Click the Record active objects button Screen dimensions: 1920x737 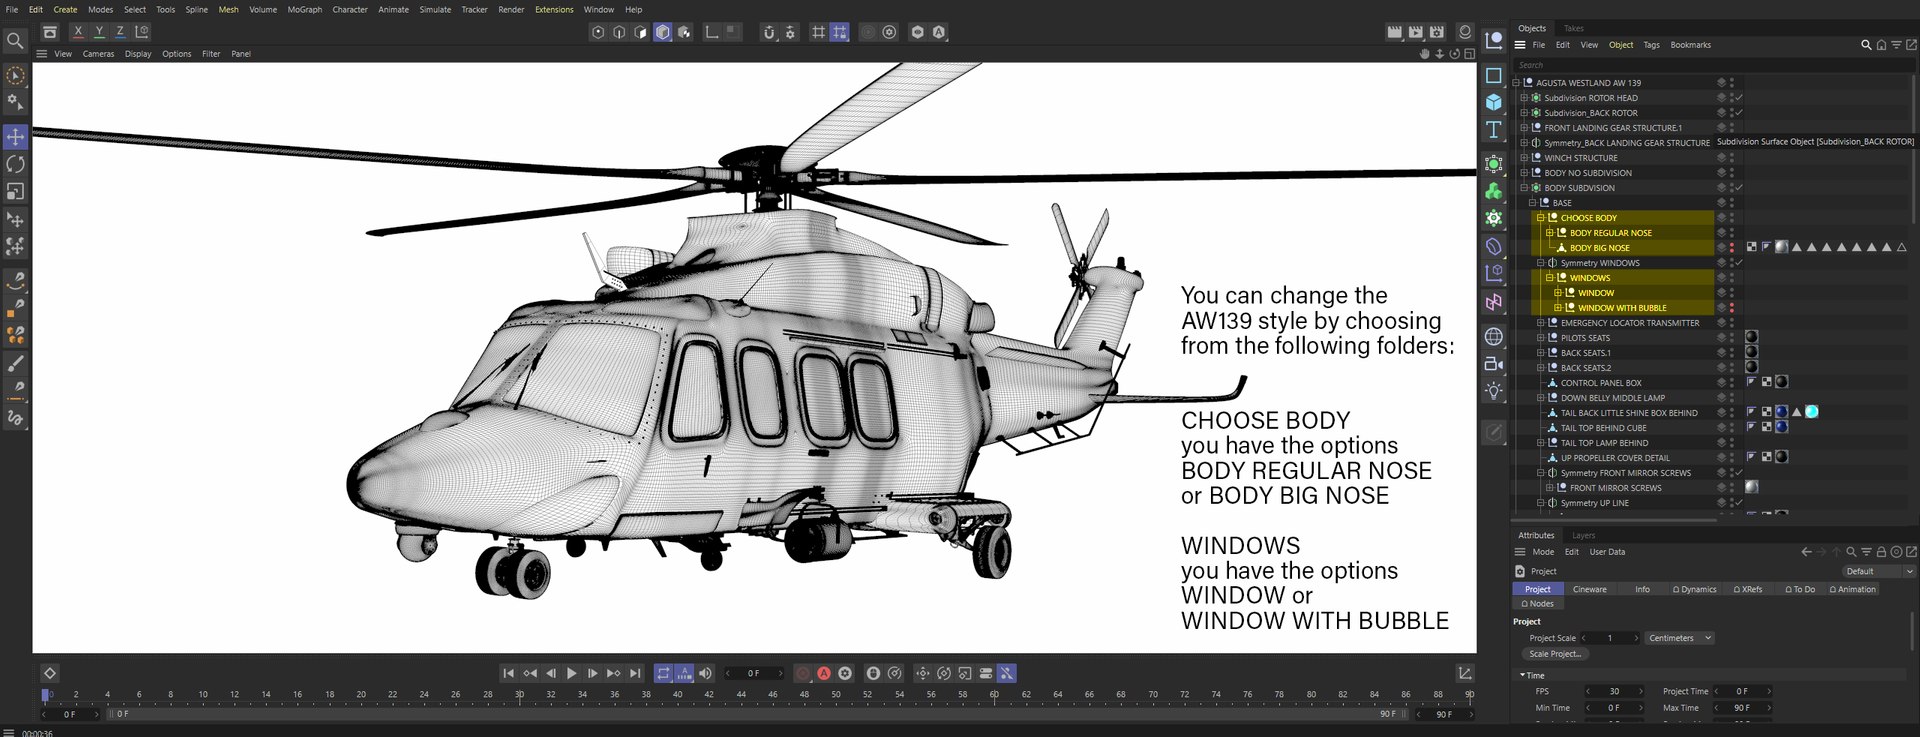tap(803, 673)
